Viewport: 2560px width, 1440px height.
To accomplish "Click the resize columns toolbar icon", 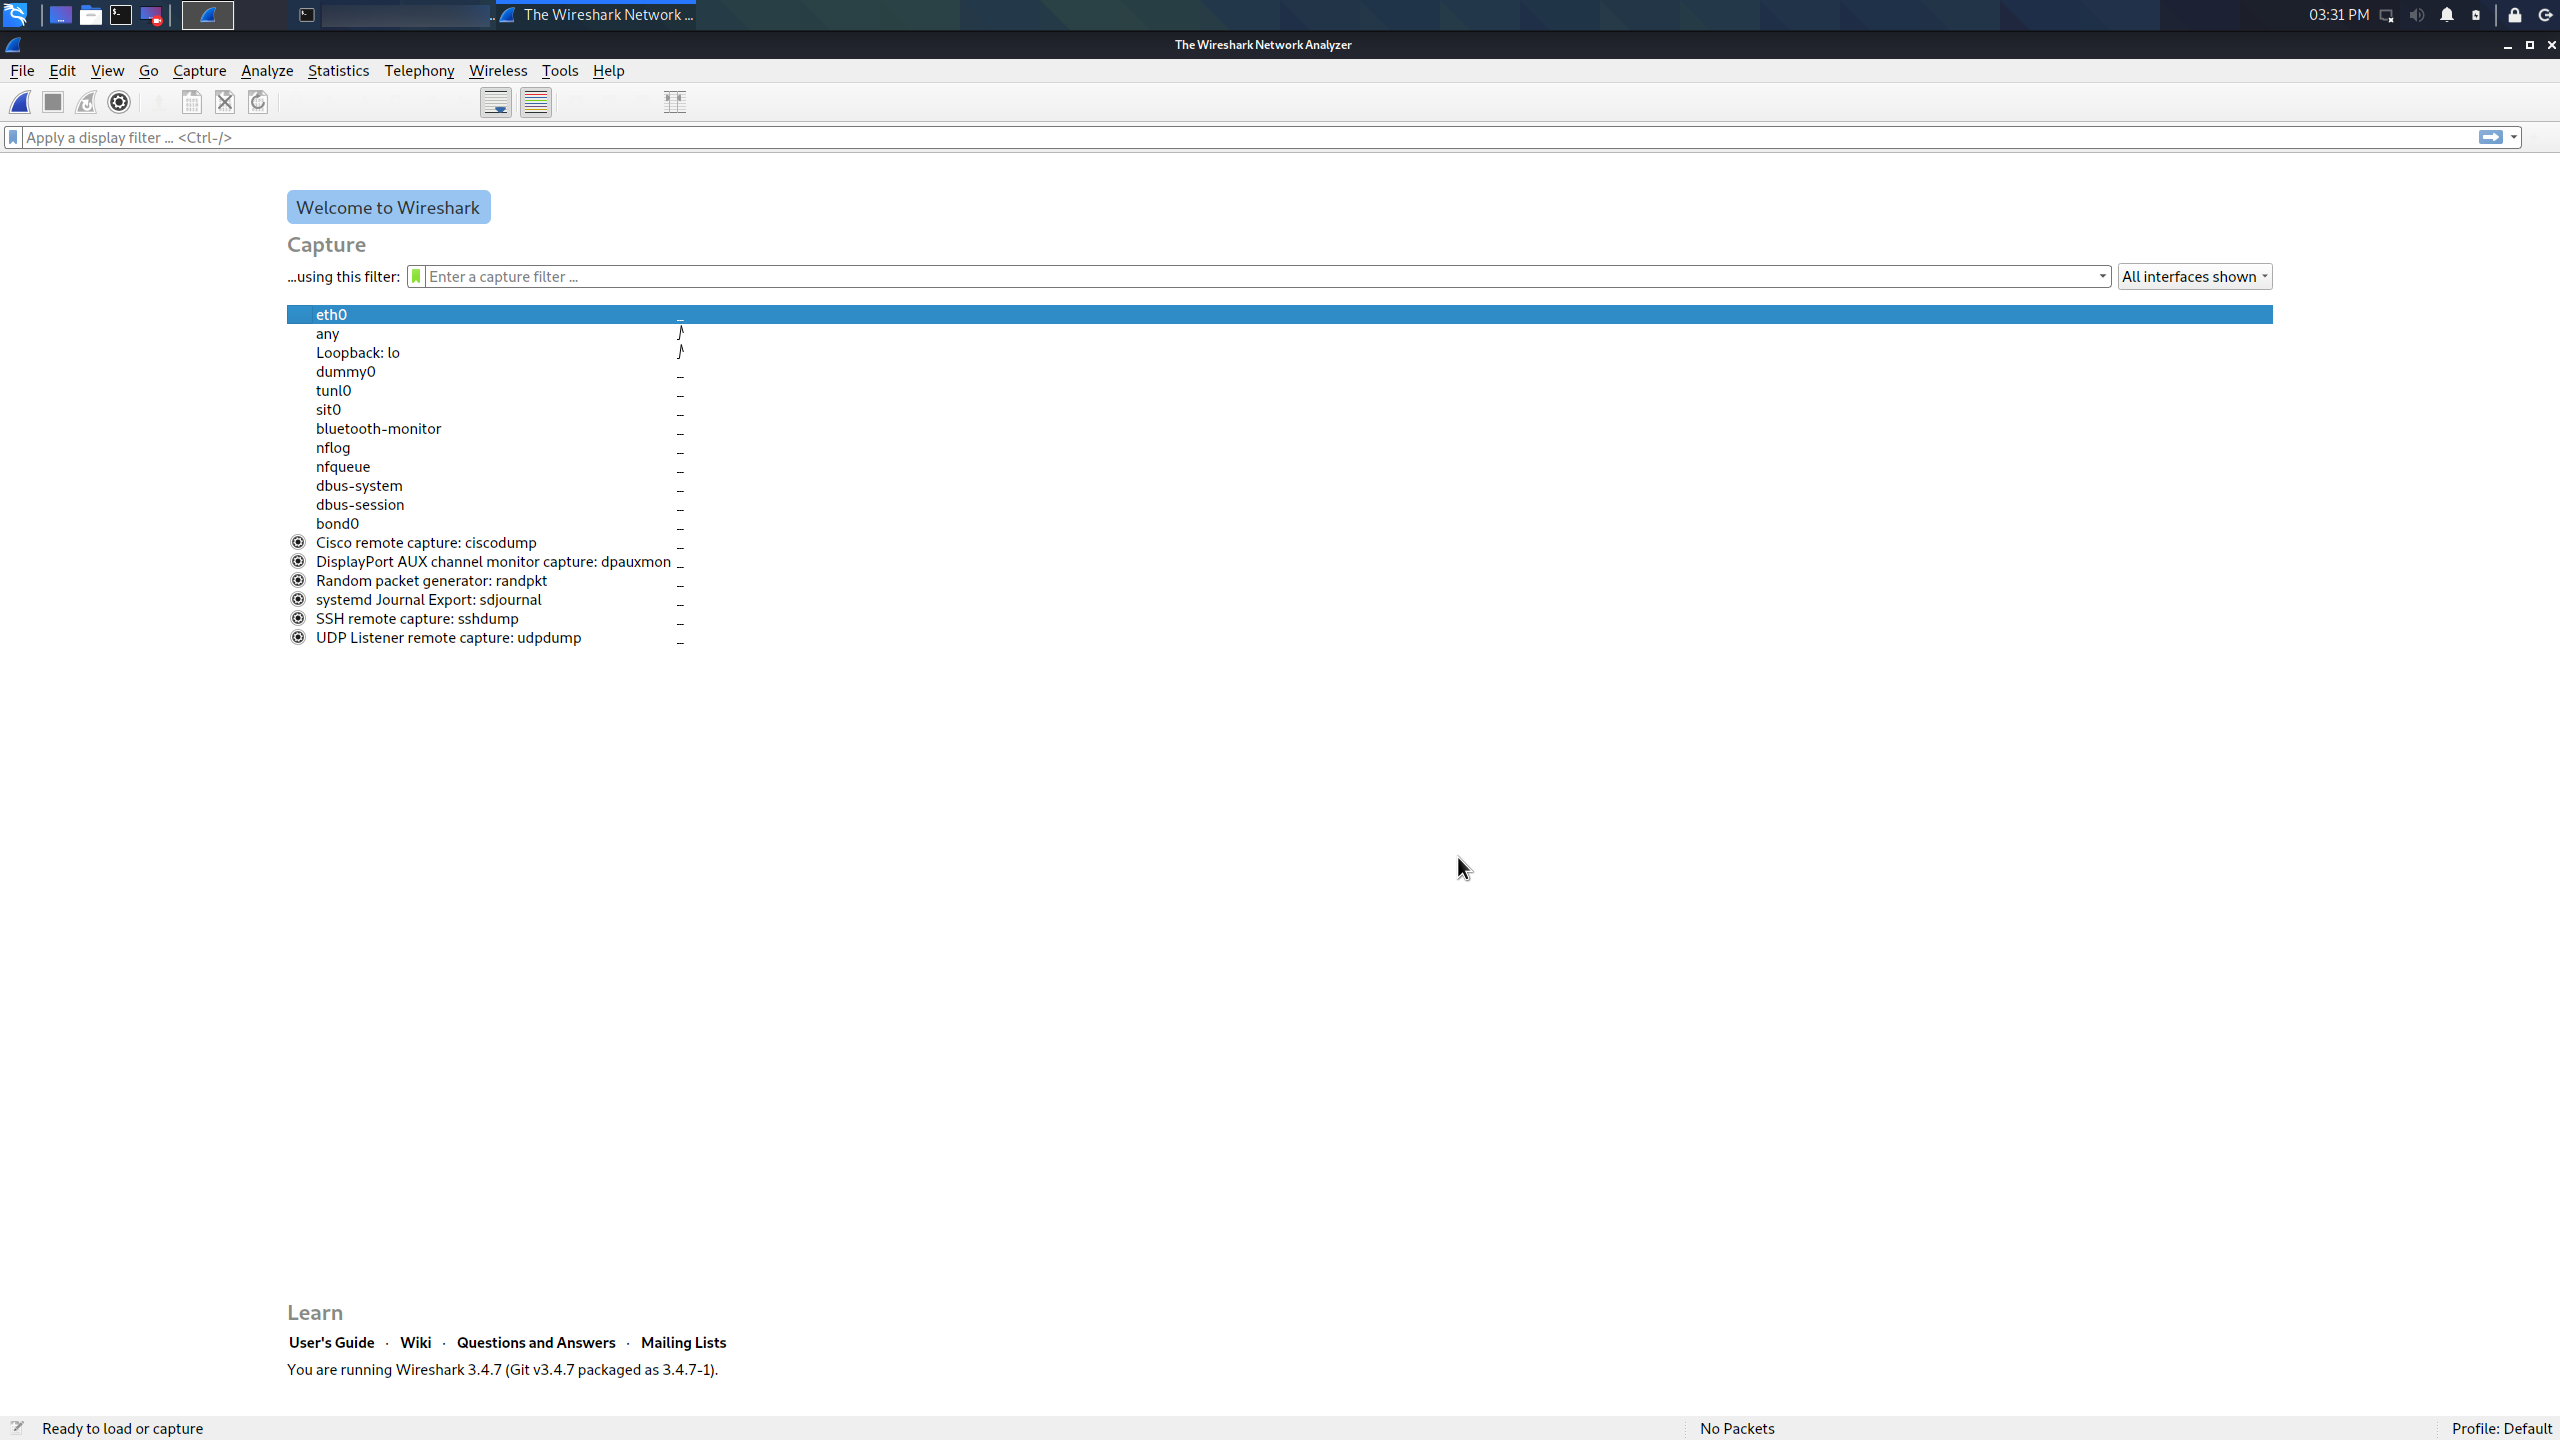I will pyautogui.click(x=675, y=102).
